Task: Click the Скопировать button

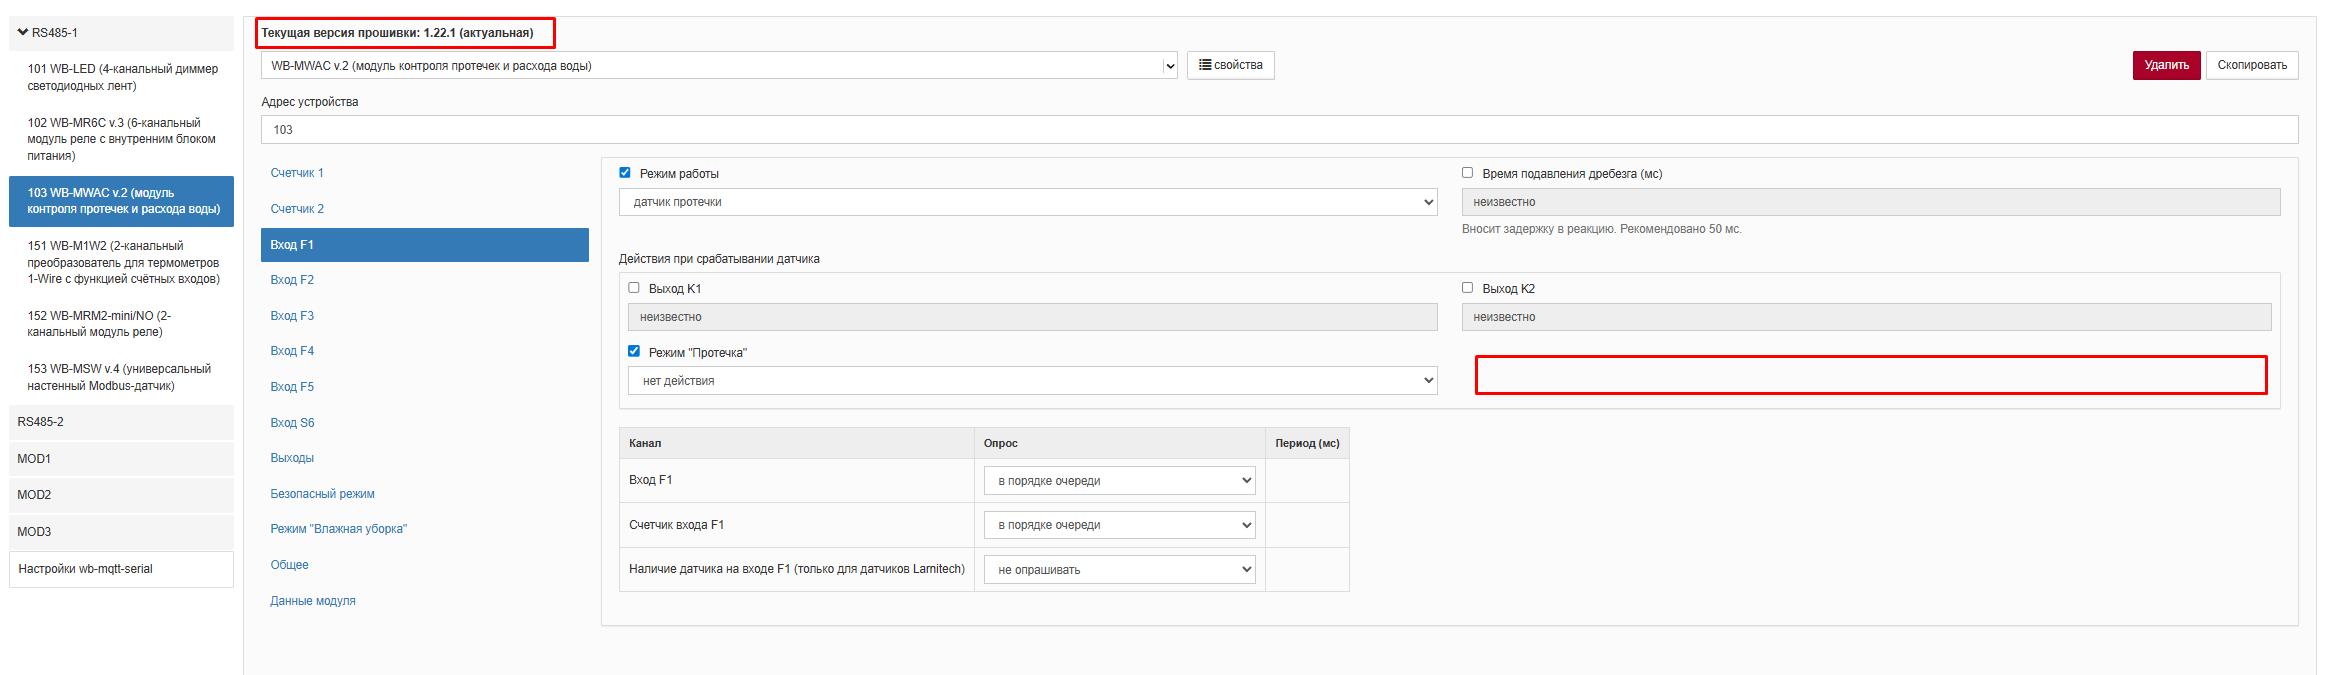Action: click(2252, 66)
